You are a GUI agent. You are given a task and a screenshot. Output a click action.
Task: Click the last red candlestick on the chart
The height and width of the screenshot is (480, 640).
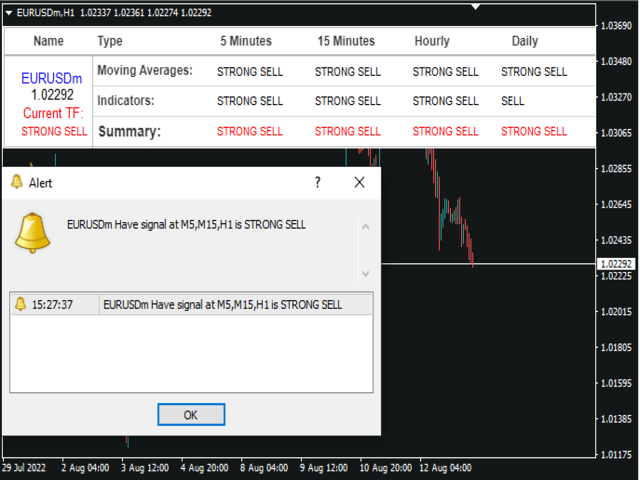(x=473, y=258)
